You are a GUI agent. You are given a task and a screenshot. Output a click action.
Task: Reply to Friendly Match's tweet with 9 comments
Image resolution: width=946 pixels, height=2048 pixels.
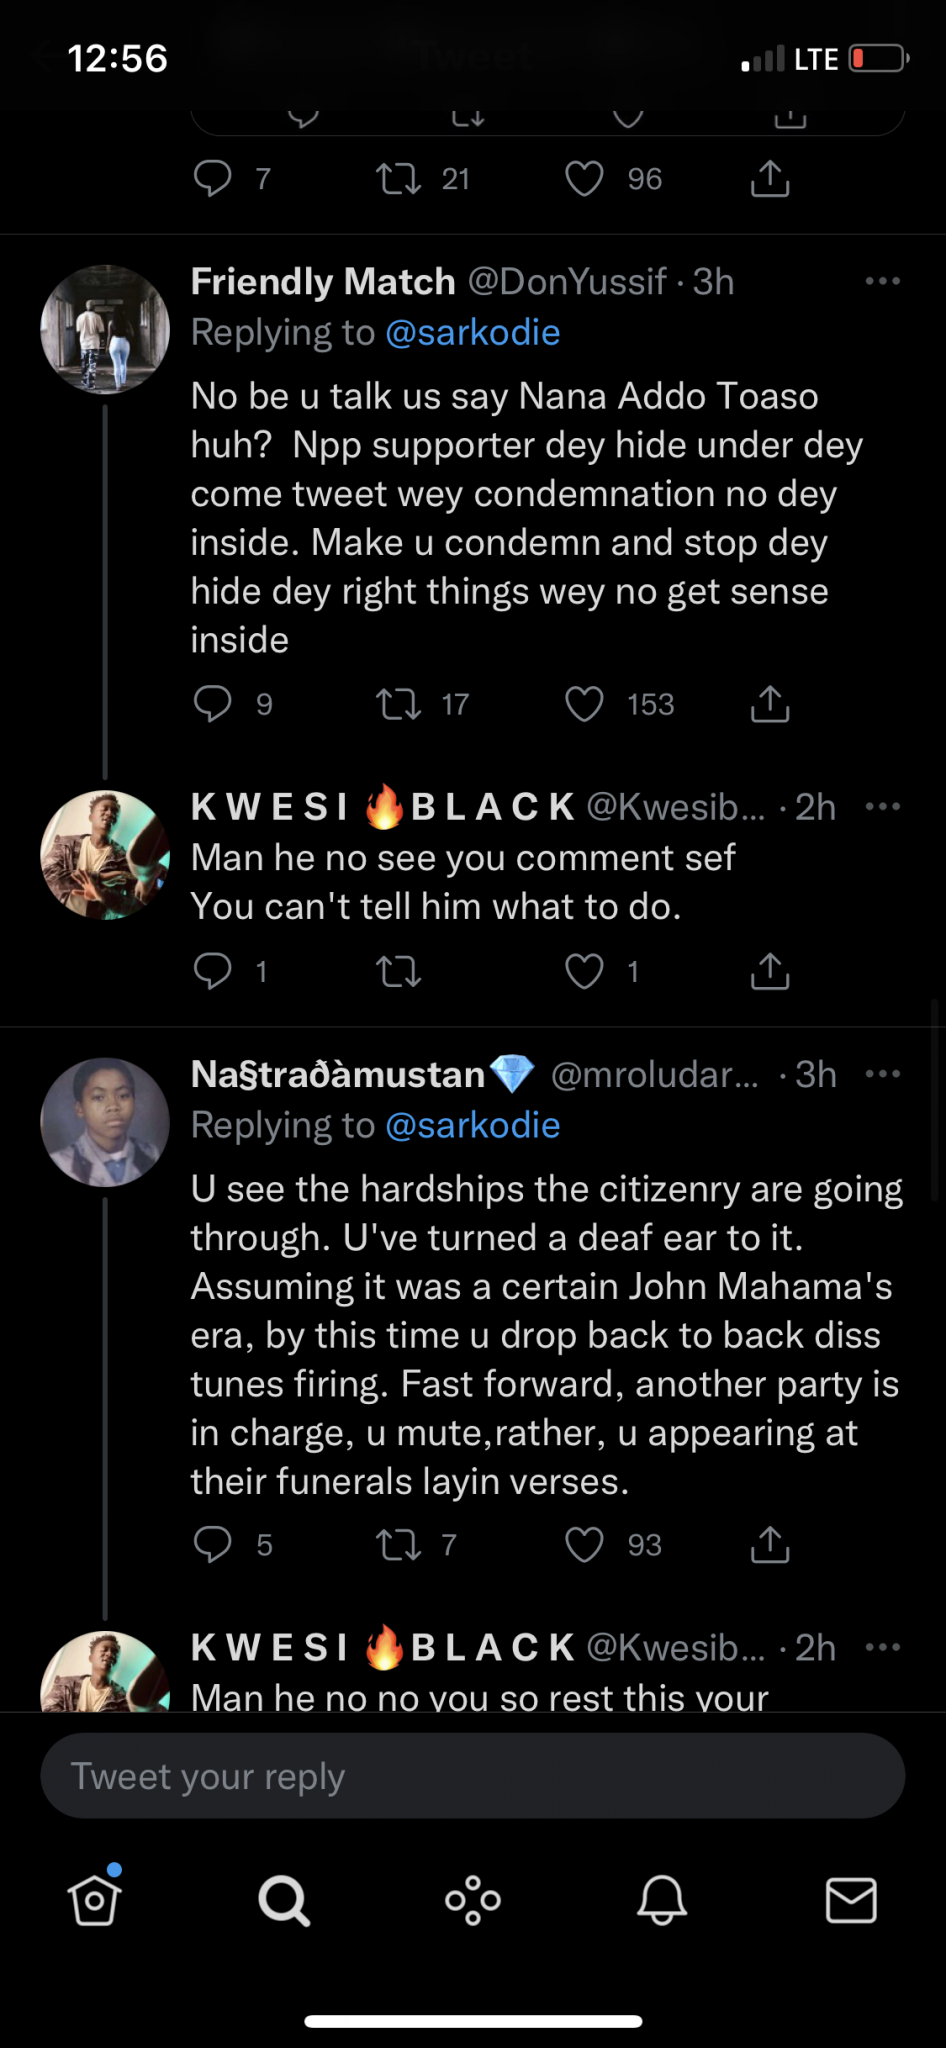pos(212,704)
